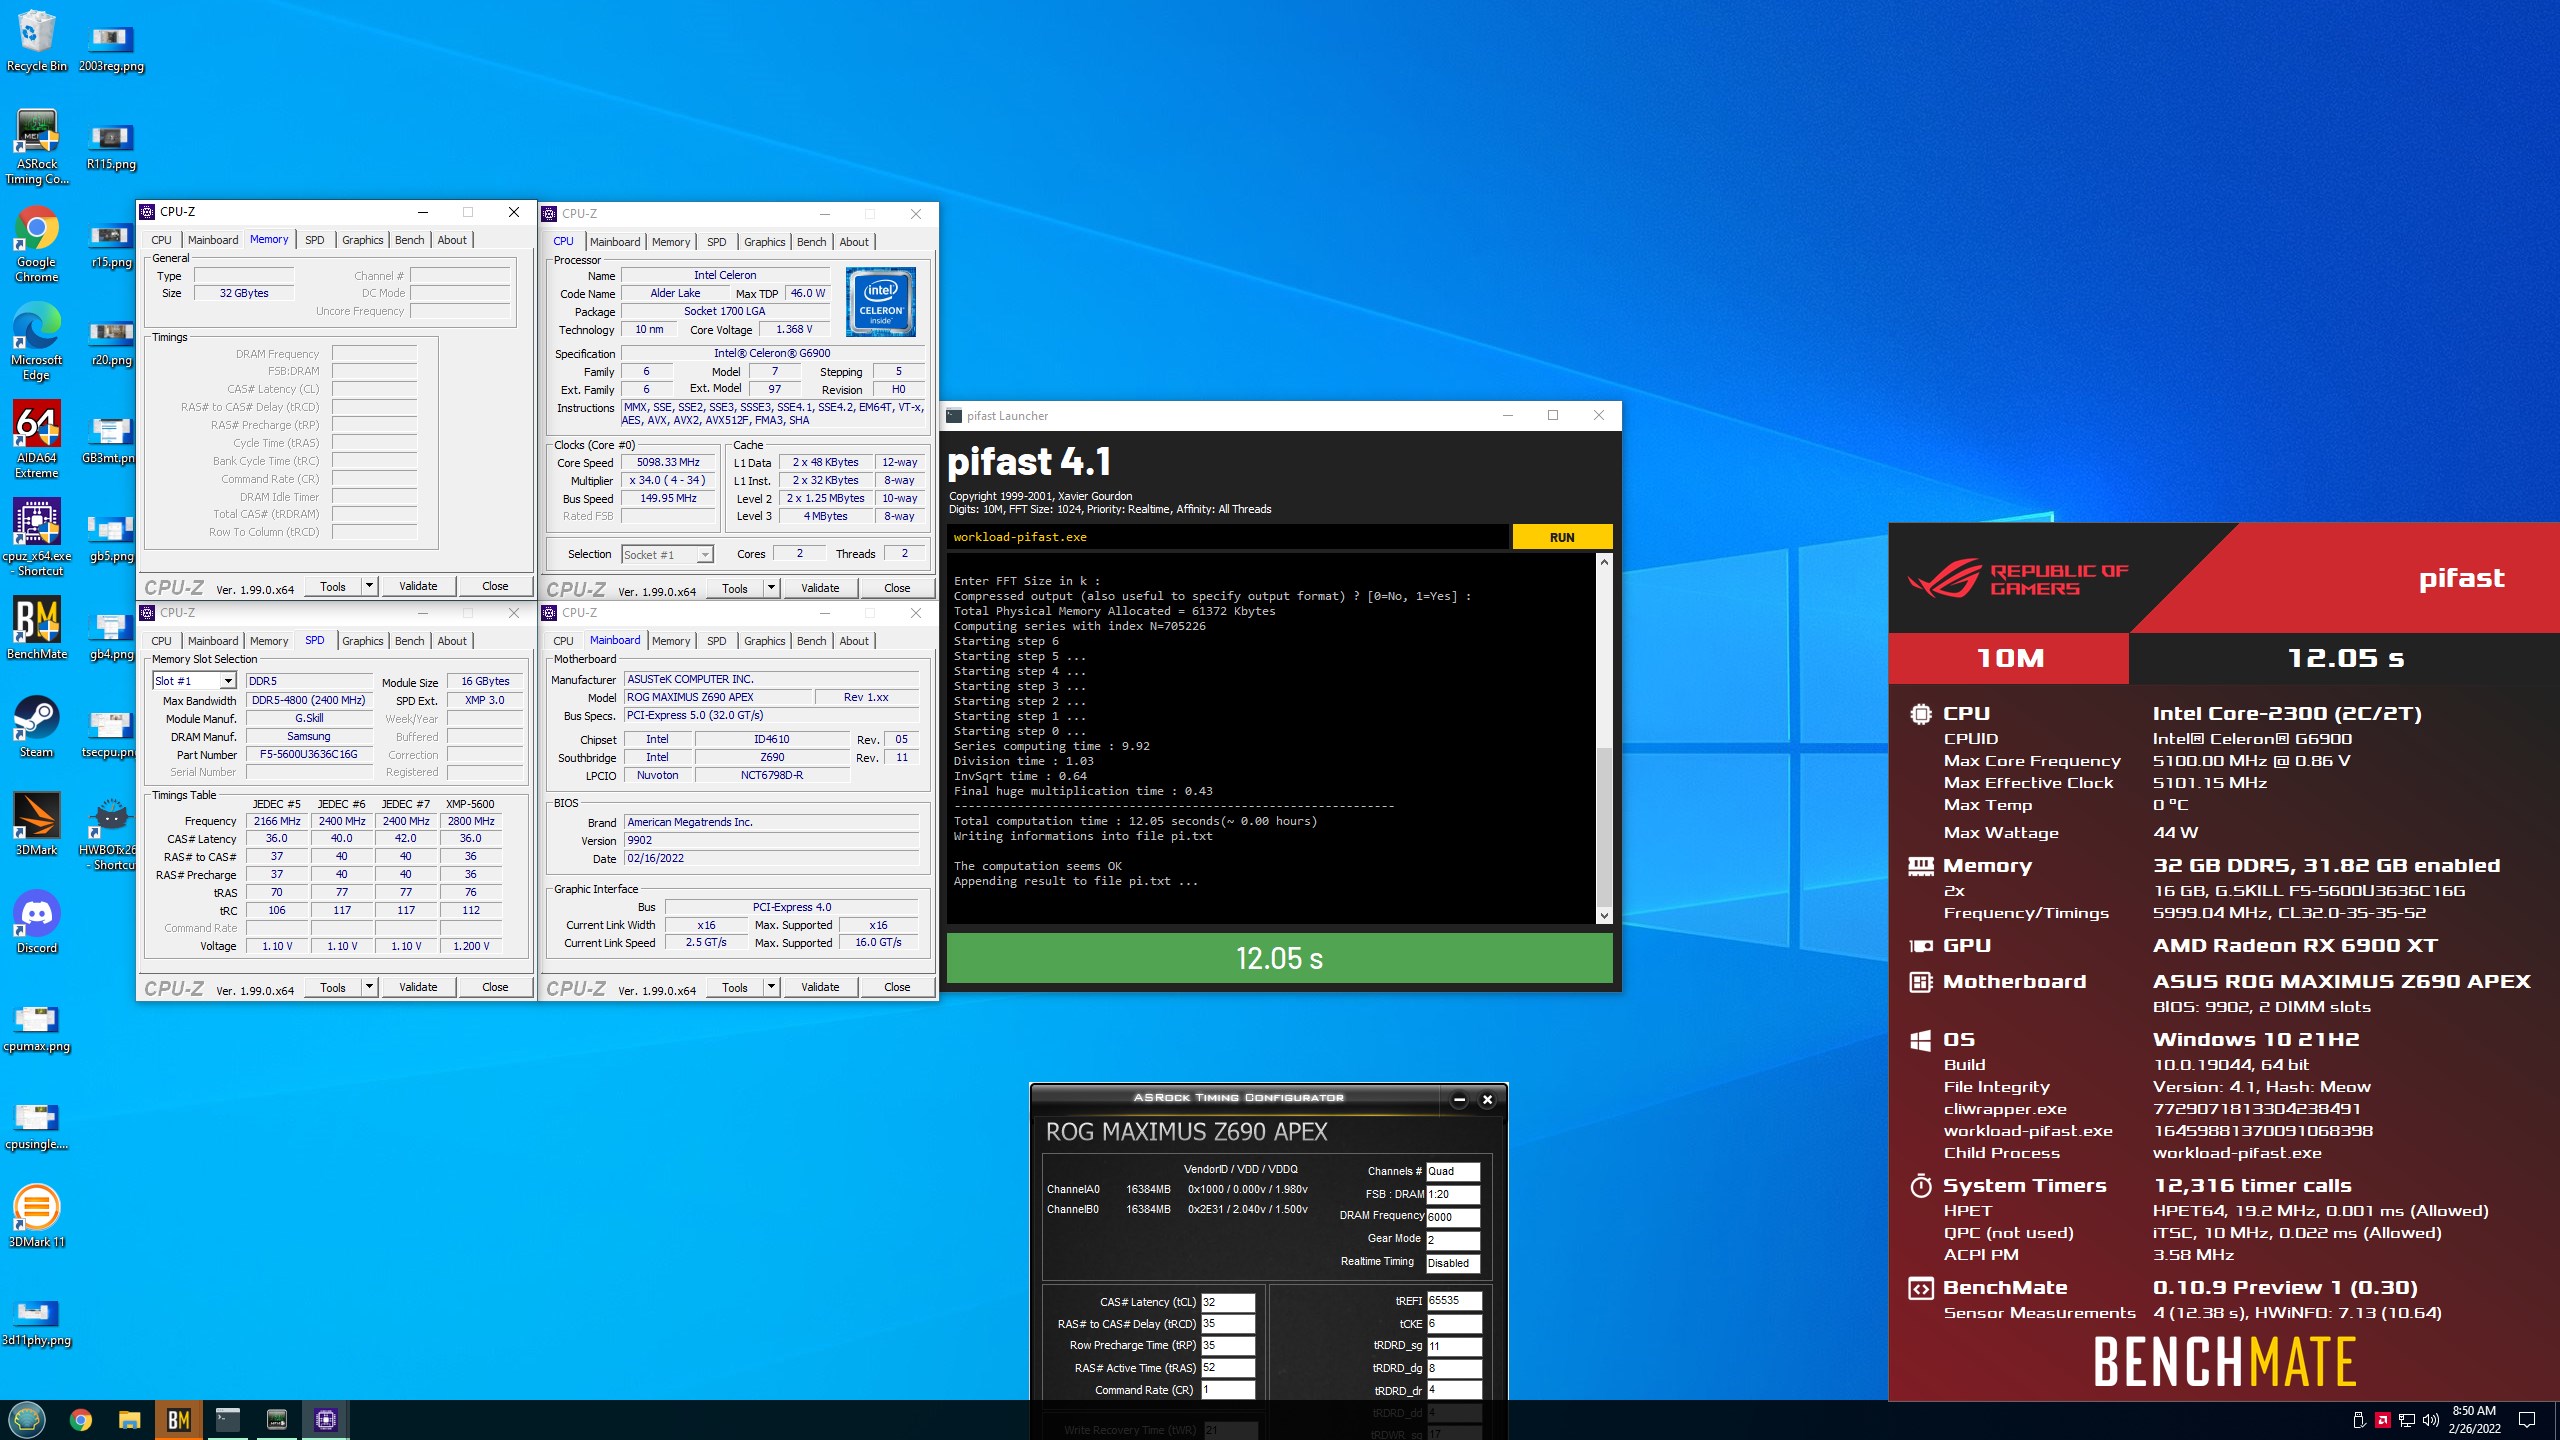Open the tsecpu.png desktop file
The height and width of the screenshot is (1440, 2560).
tap(111, 734)
